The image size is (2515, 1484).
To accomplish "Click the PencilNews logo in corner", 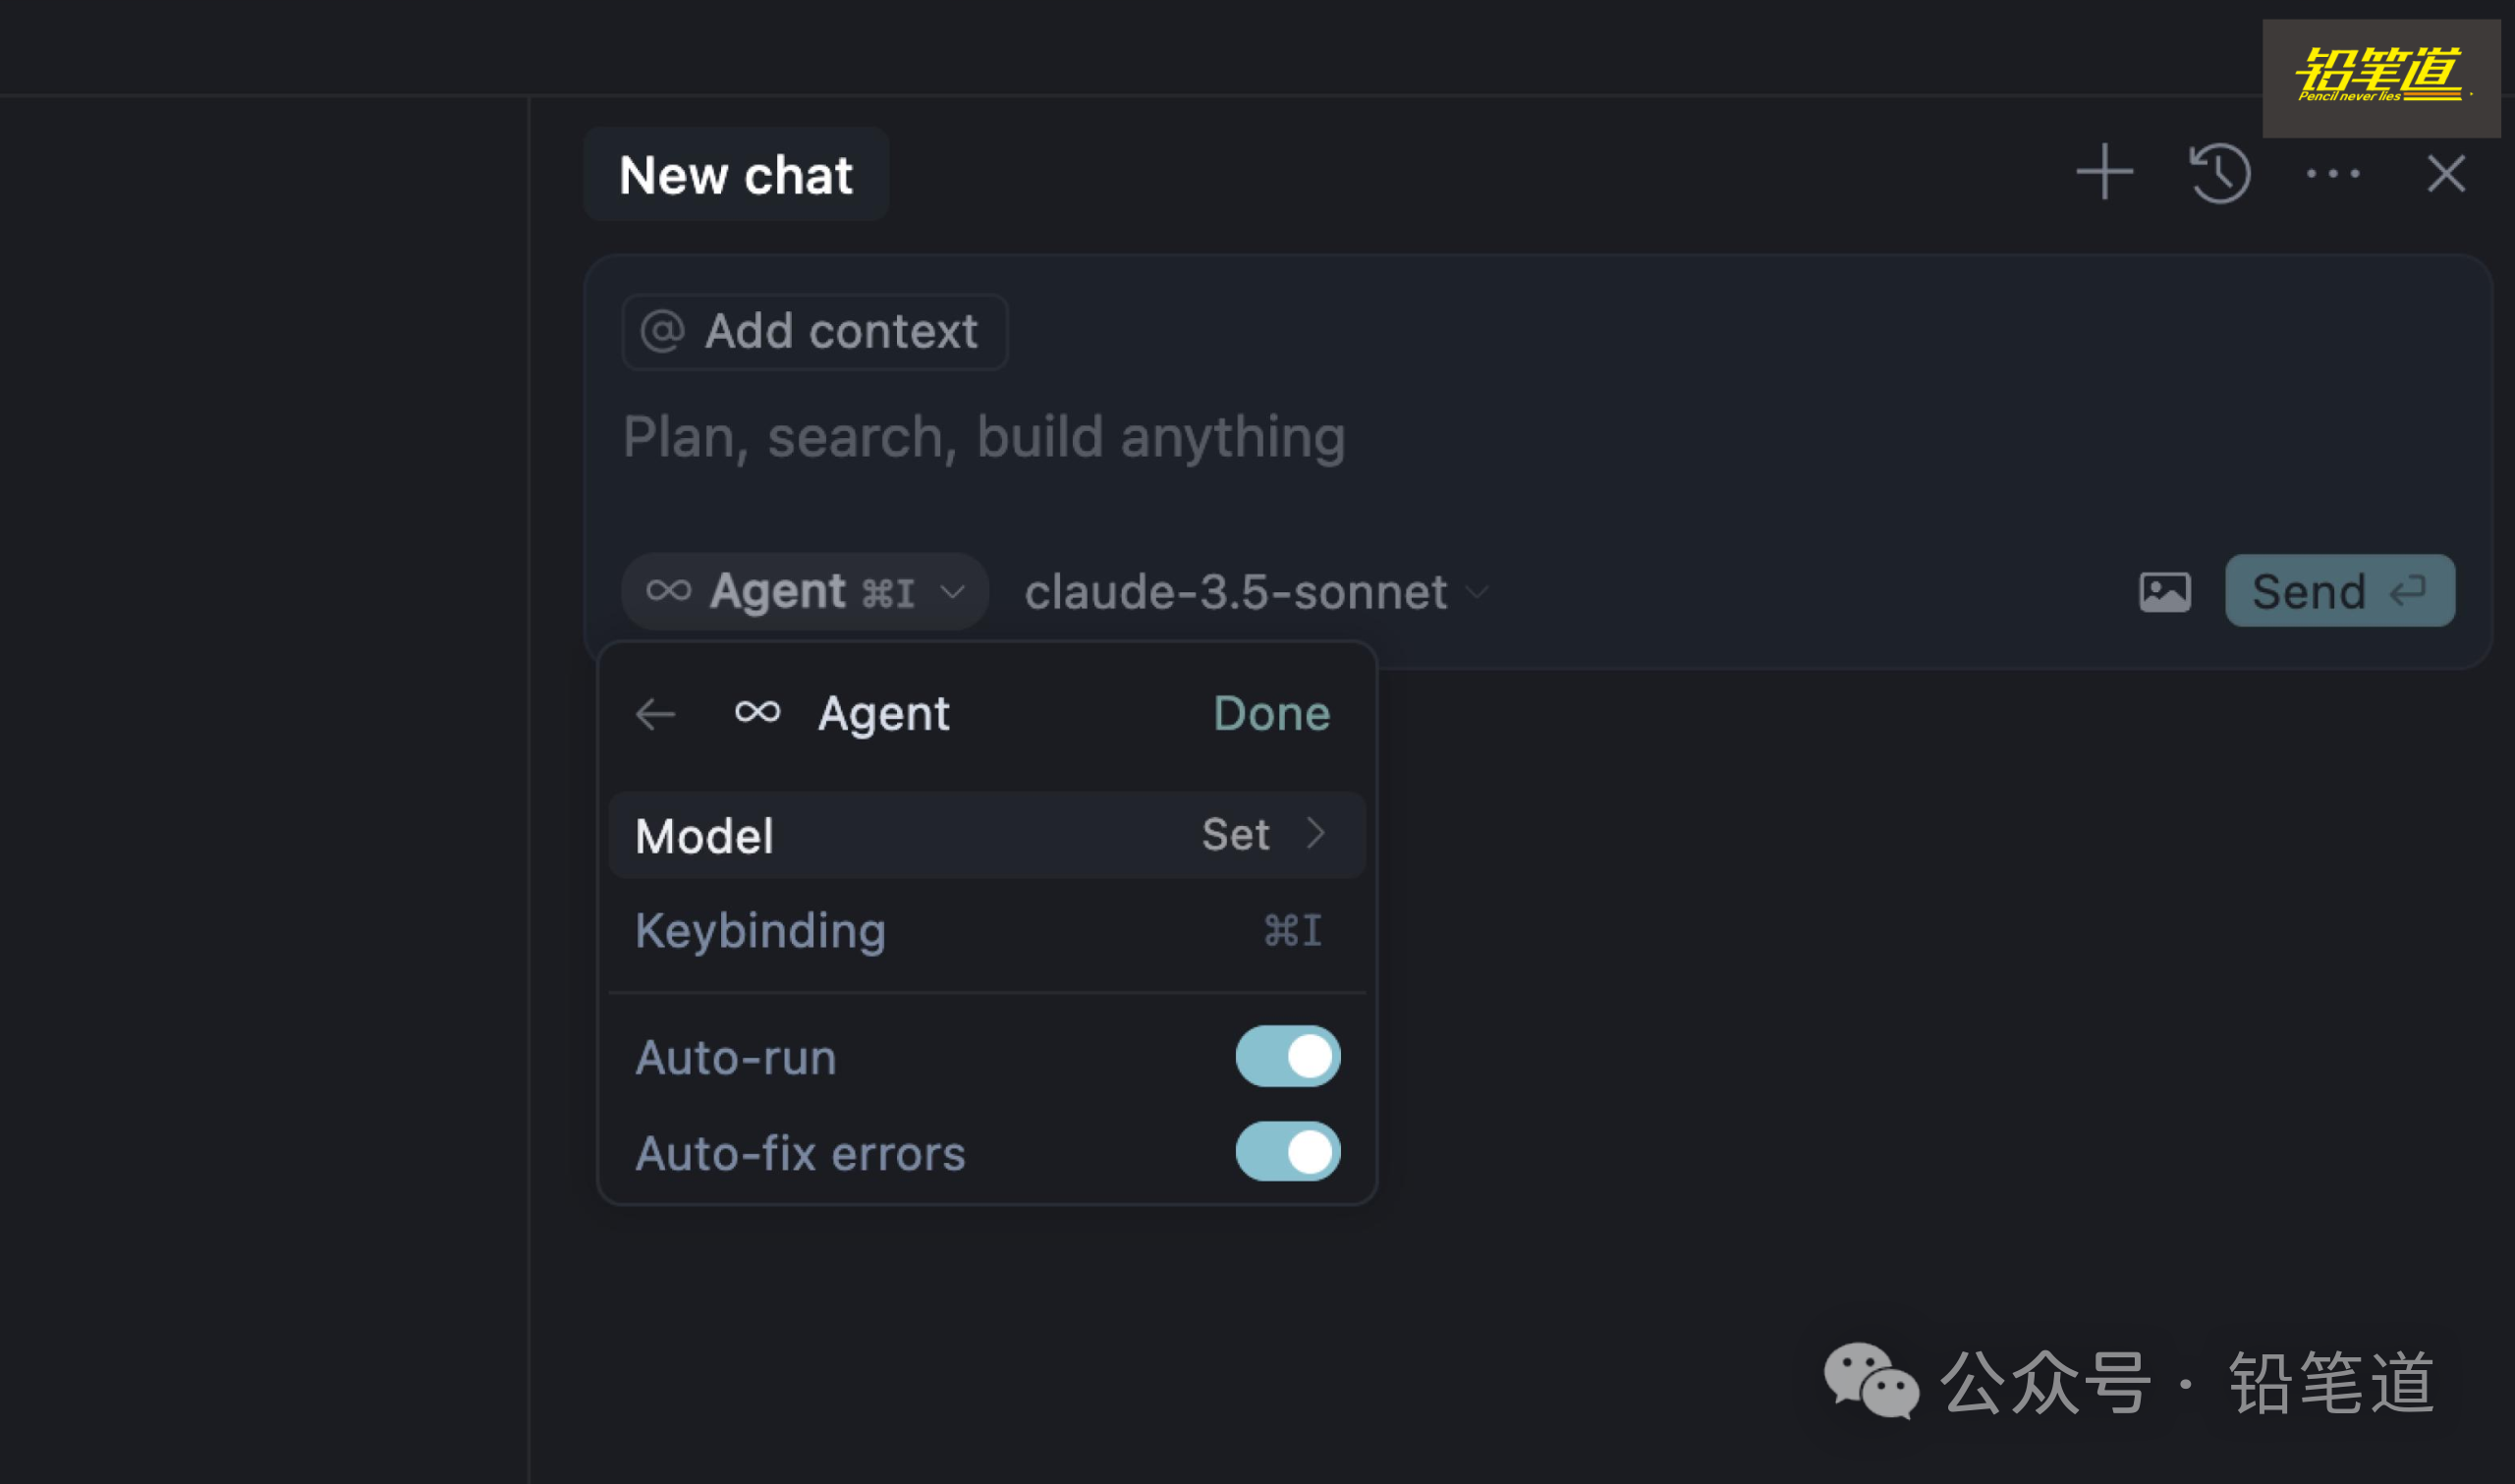I will tap(2380, 77).
